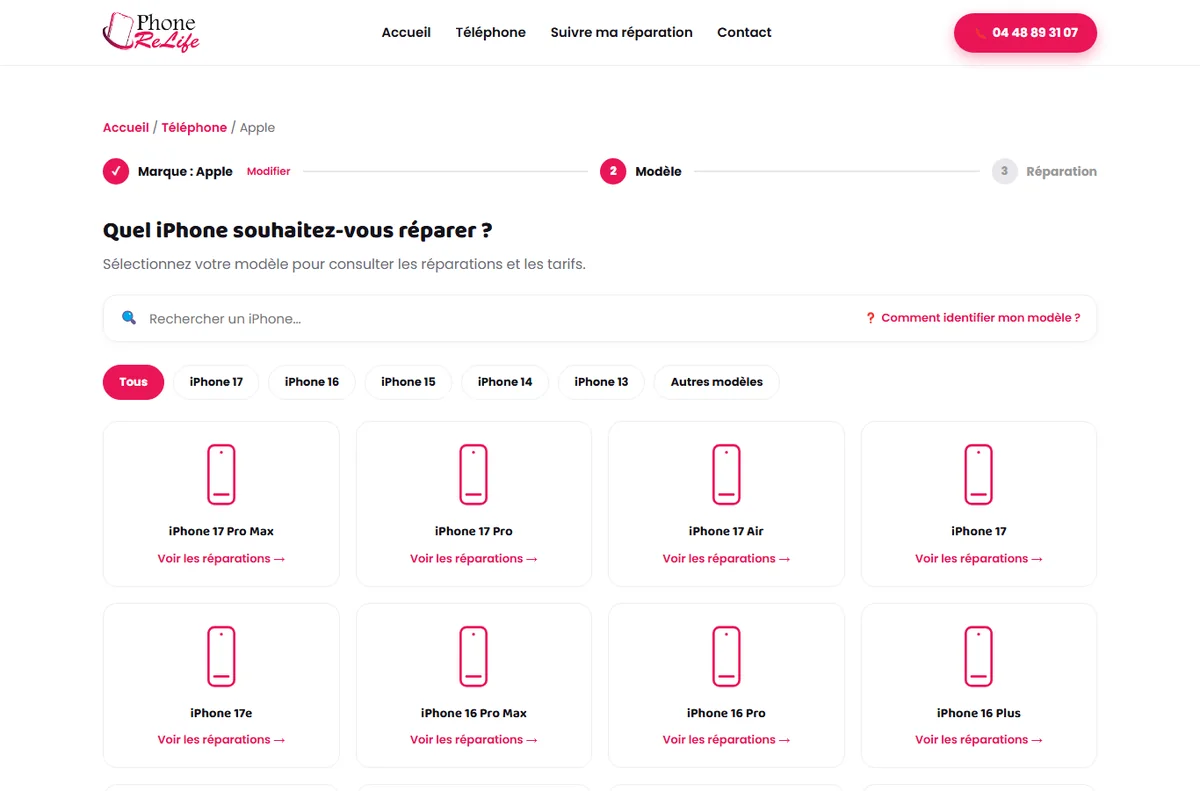Click the iPhone 16 Pro Max phone icon
Image resolution: width=1200 pixels, height=791 pixels.
(x=474, y=656)
